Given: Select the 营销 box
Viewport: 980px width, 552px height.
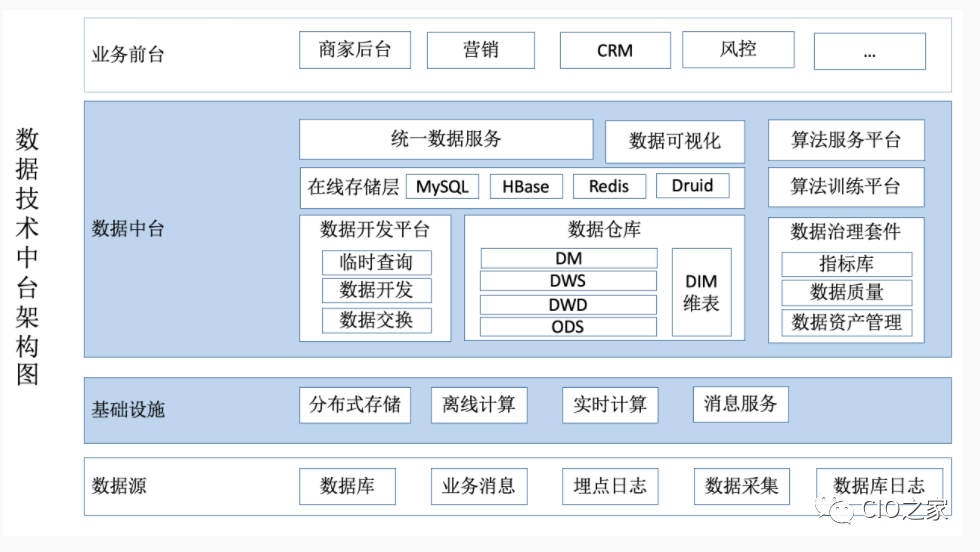Looking at the screenshot, I should [x=480, y=50].
